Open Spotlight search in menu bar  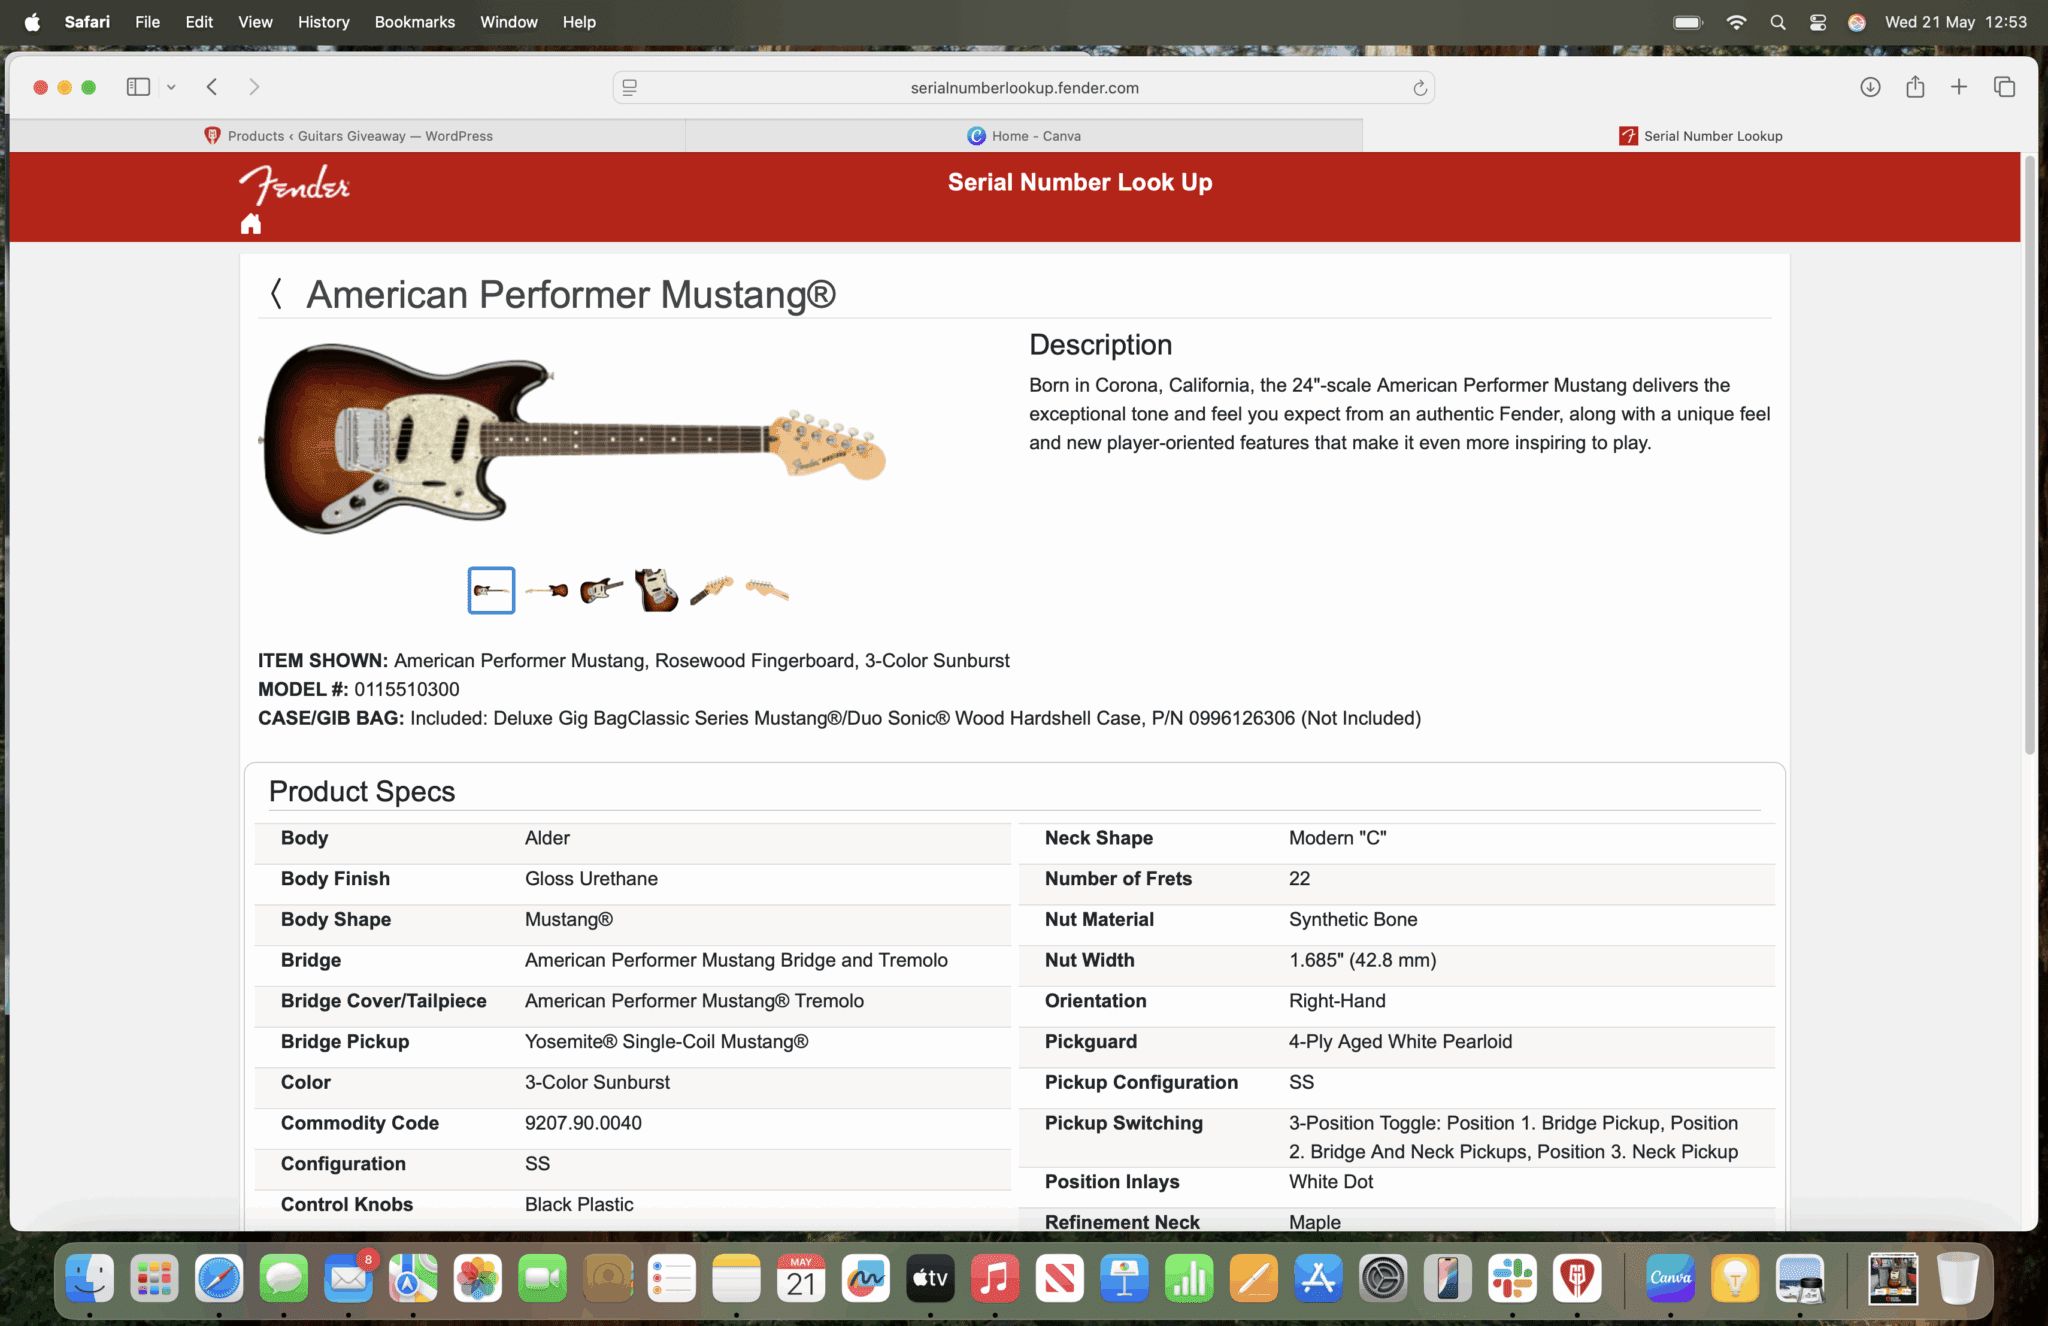tap(1777, 22)
